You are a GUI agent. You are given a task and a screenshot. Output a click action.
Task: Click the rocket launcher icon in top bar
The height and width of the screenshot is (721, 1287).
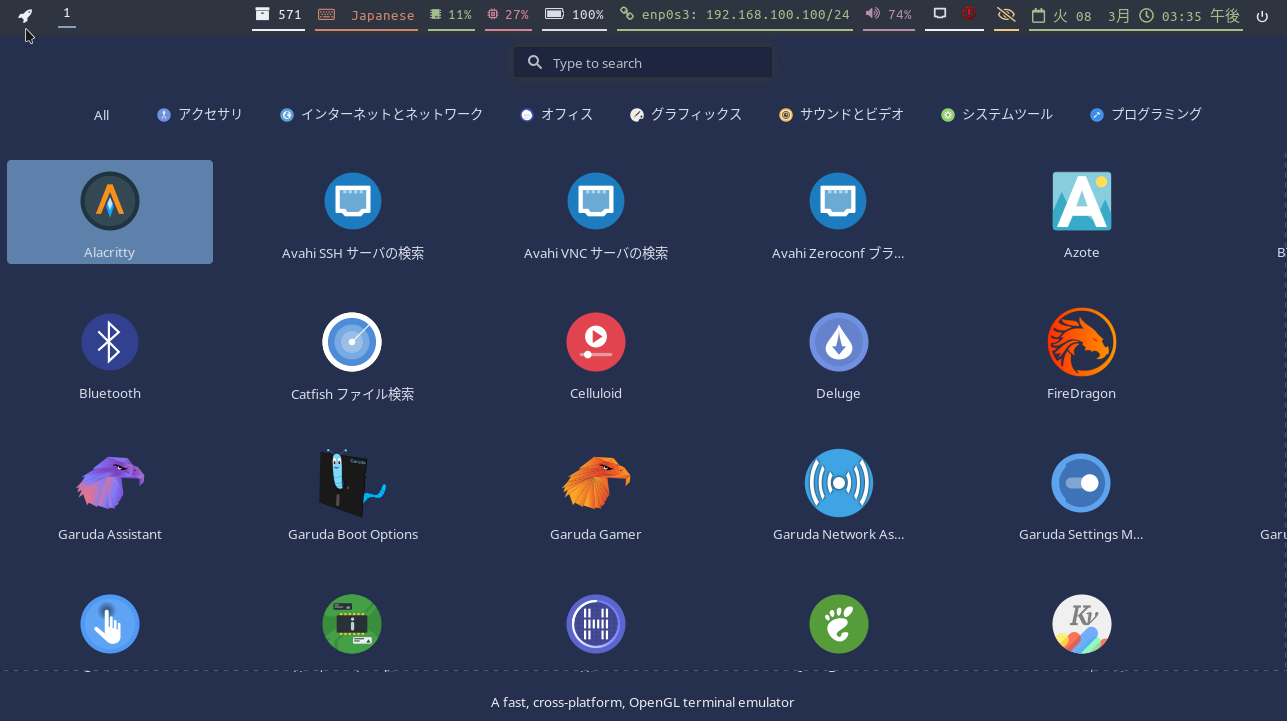pos(25,15)
